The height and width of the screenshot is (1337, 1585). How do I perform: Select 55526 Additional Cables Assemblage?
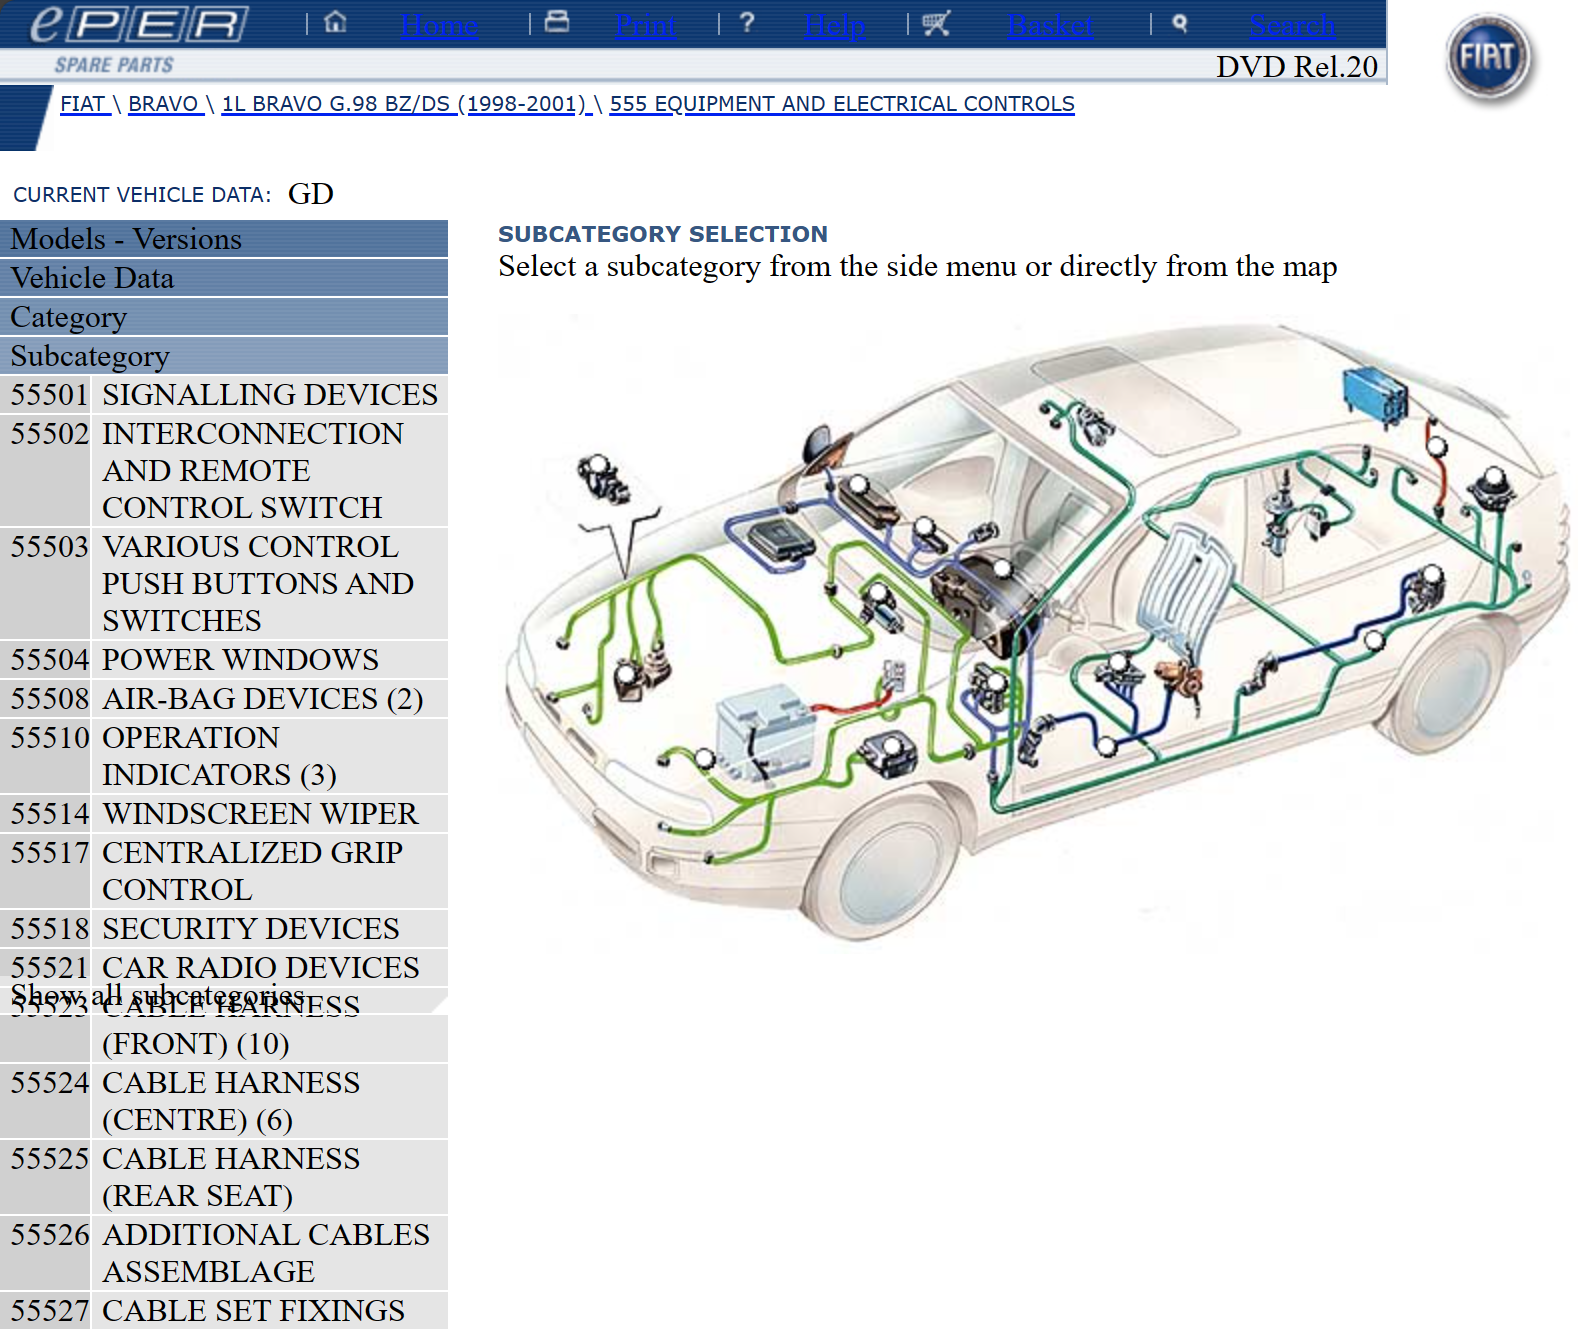click(224, 1253)
